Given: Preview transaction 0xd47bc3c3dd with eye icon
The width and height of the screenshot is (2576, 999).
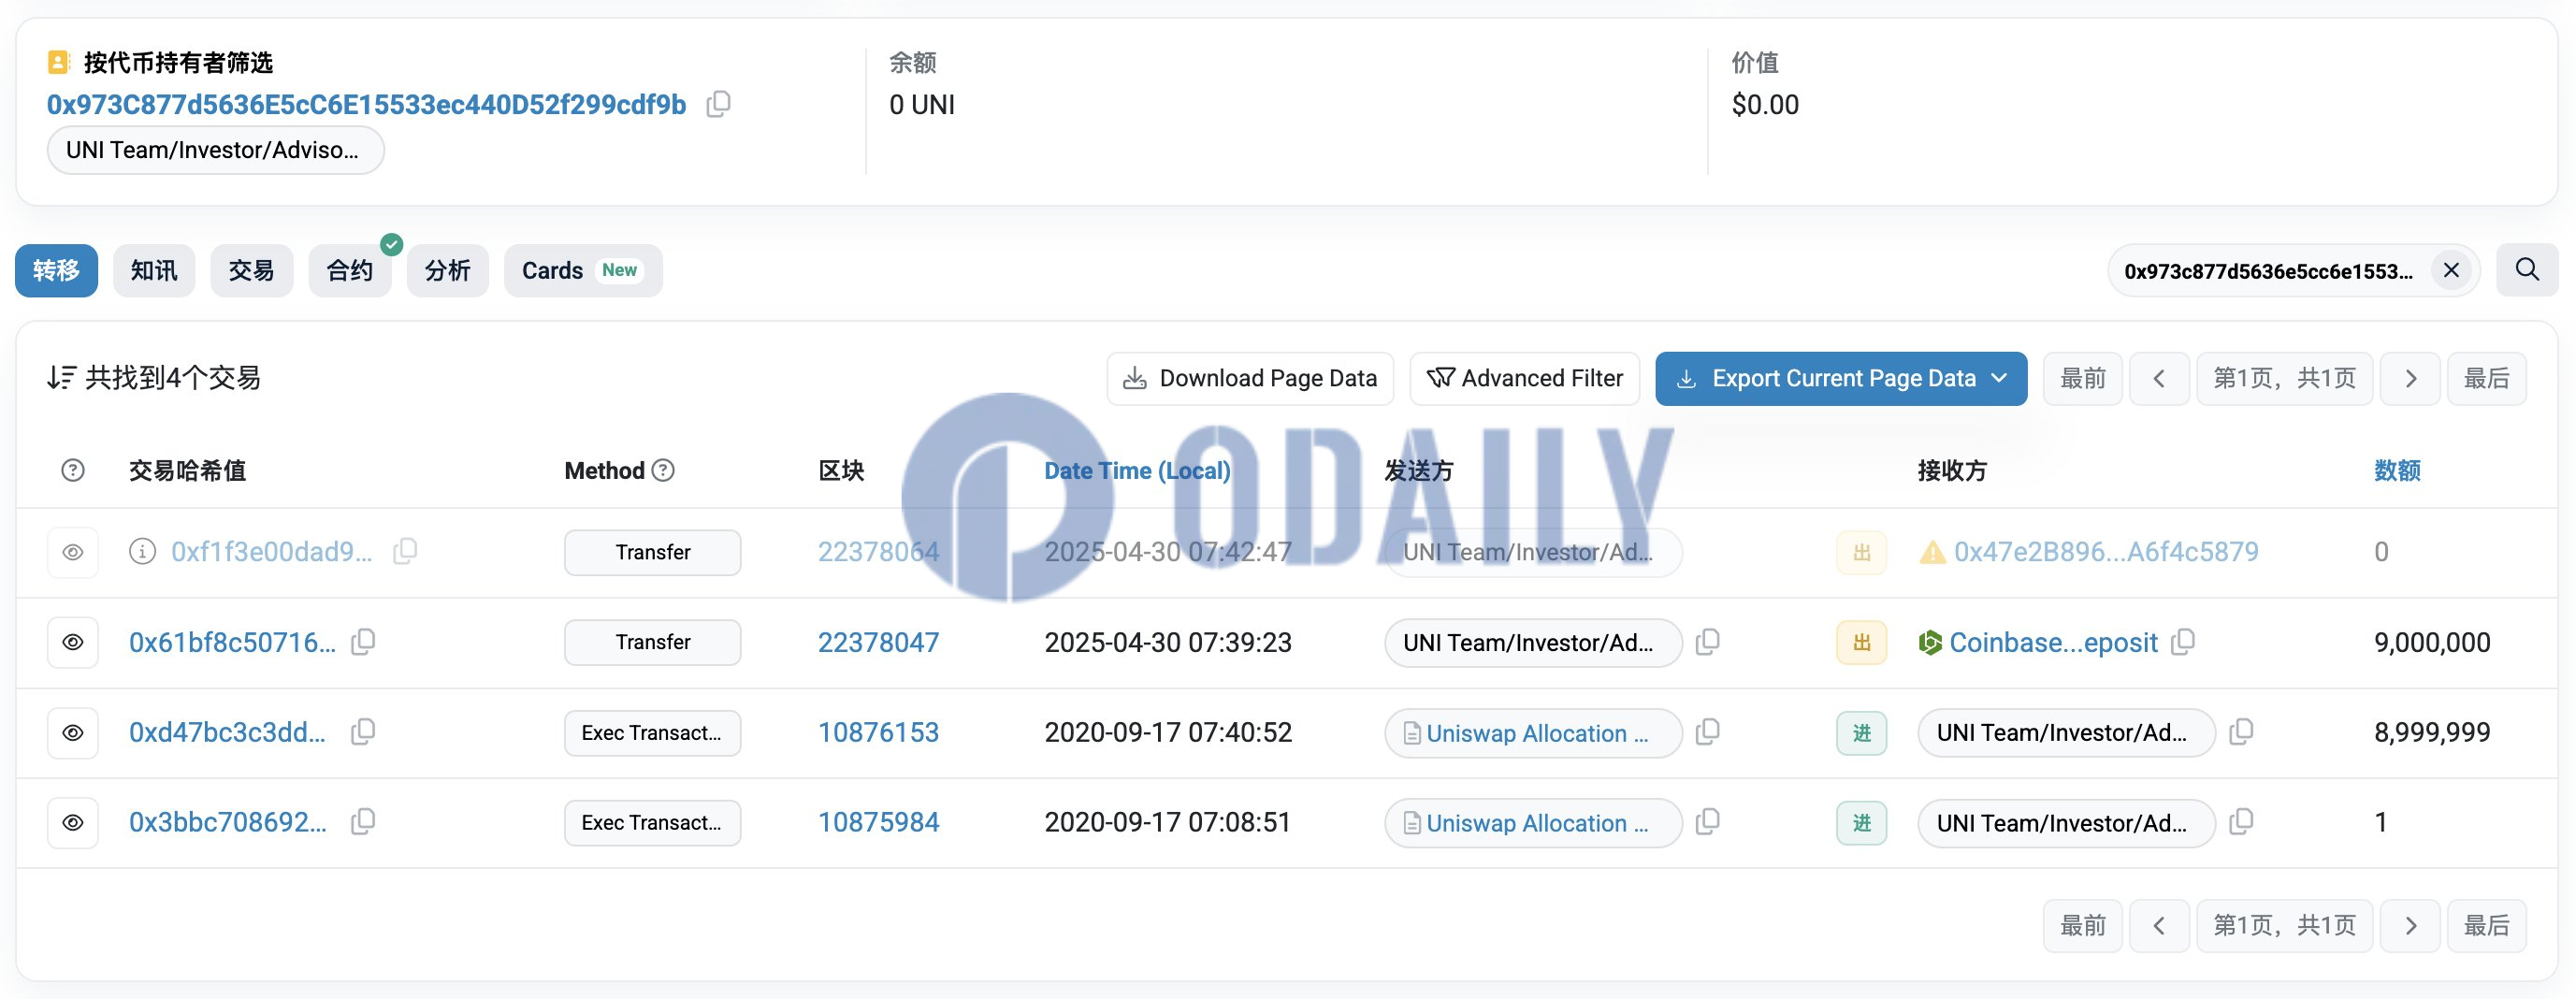Looking at the screenshot, I should click(x=73, y=733).
